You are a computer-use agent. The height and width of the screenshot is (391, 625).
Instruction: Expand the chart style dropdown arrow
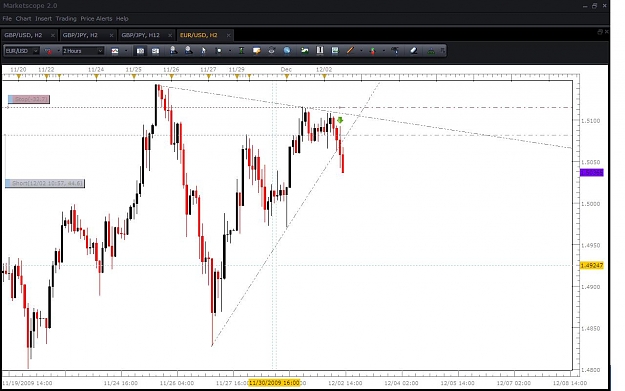click(126, 51)
